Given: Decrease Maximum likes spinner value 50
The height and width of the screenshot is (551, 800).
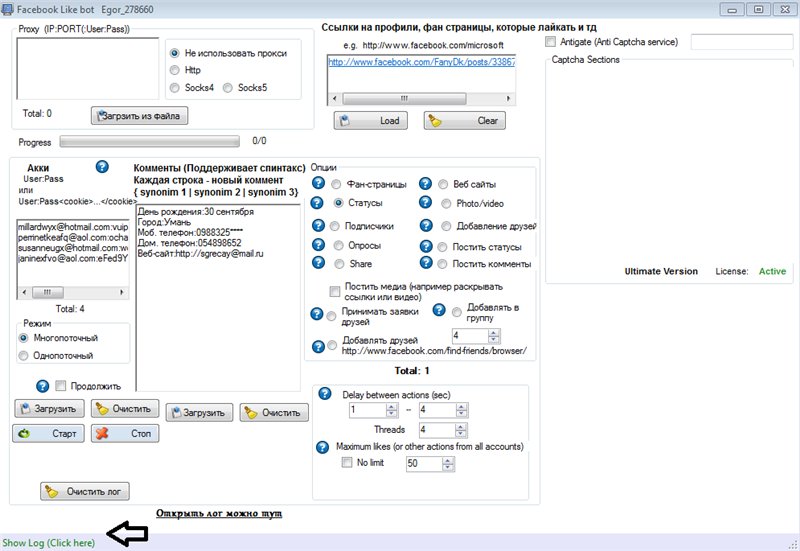Looking at the screenshot, I should (448, 467).
